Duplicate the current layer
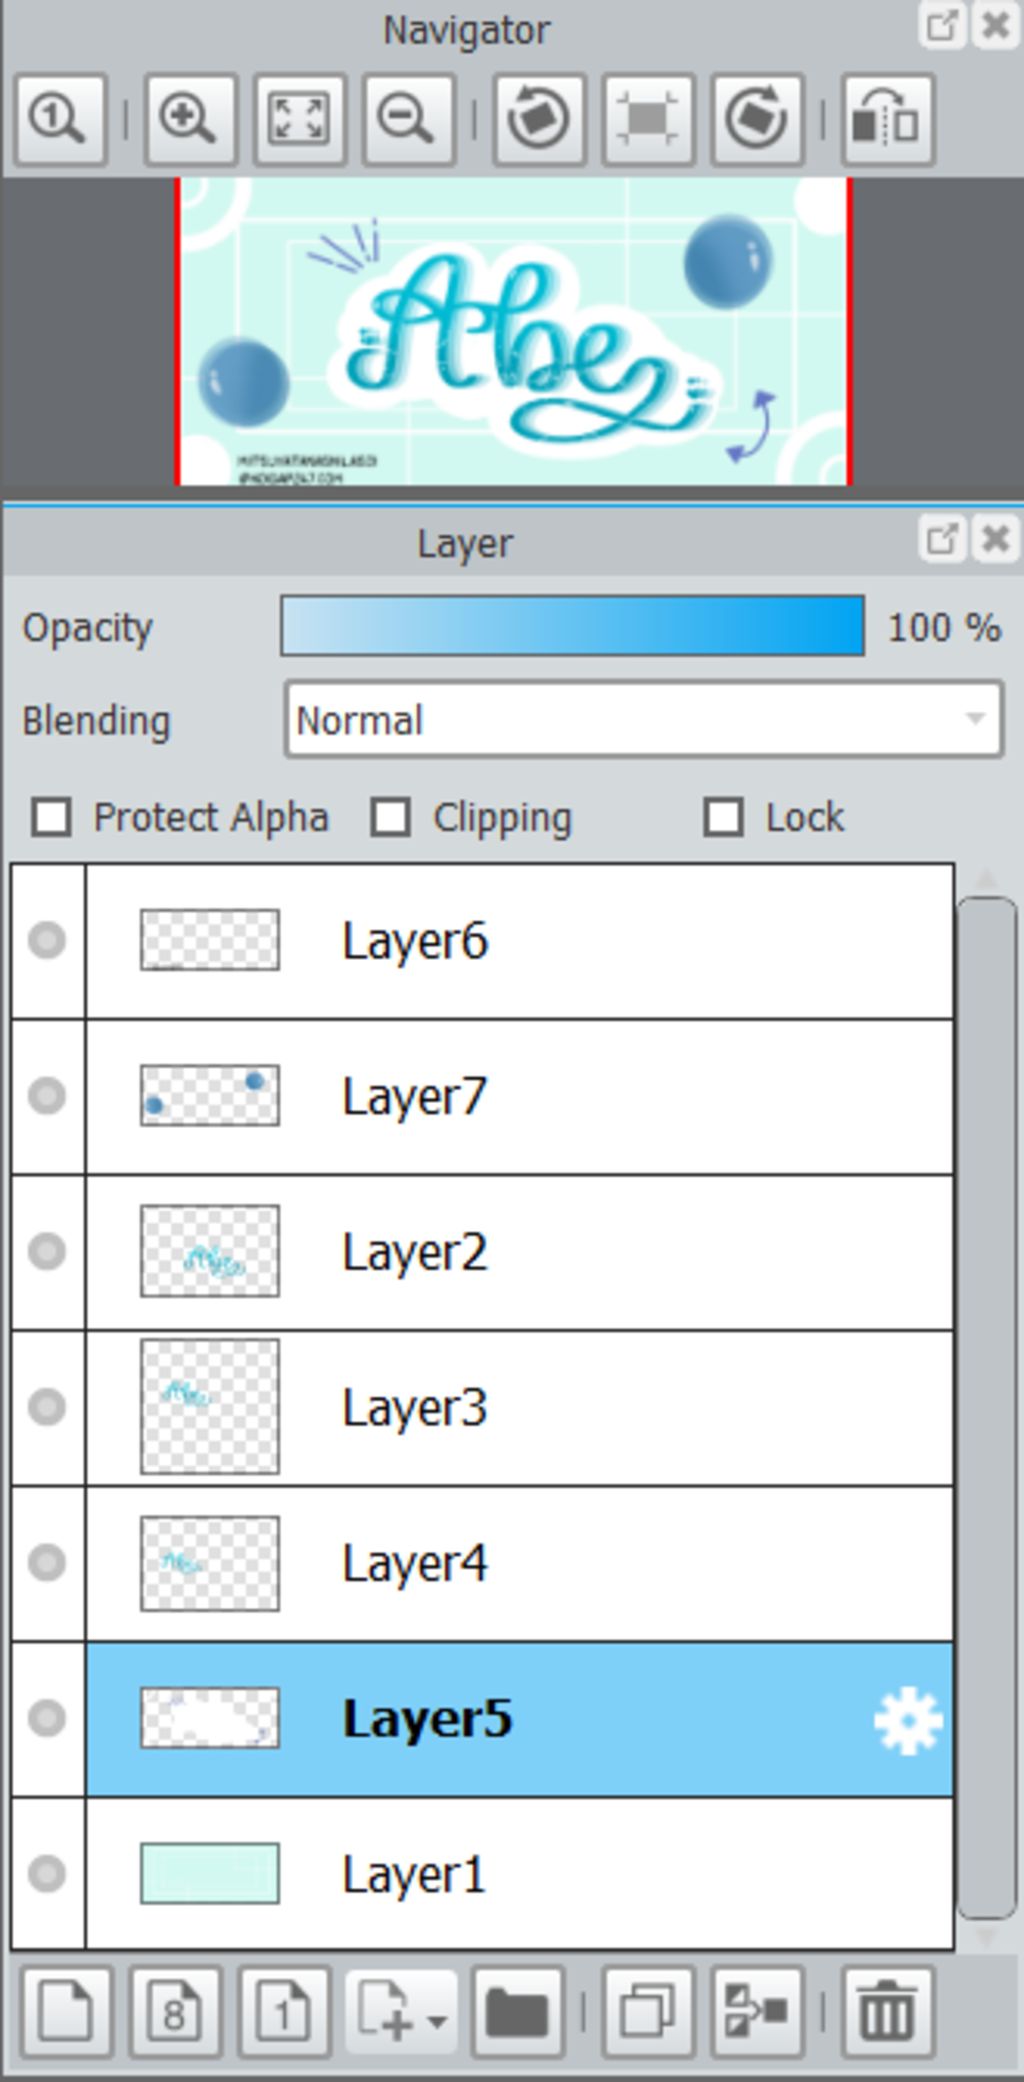This screenshot has height=2082, width=1024. pyautogui.click(x=648, y=2012)
